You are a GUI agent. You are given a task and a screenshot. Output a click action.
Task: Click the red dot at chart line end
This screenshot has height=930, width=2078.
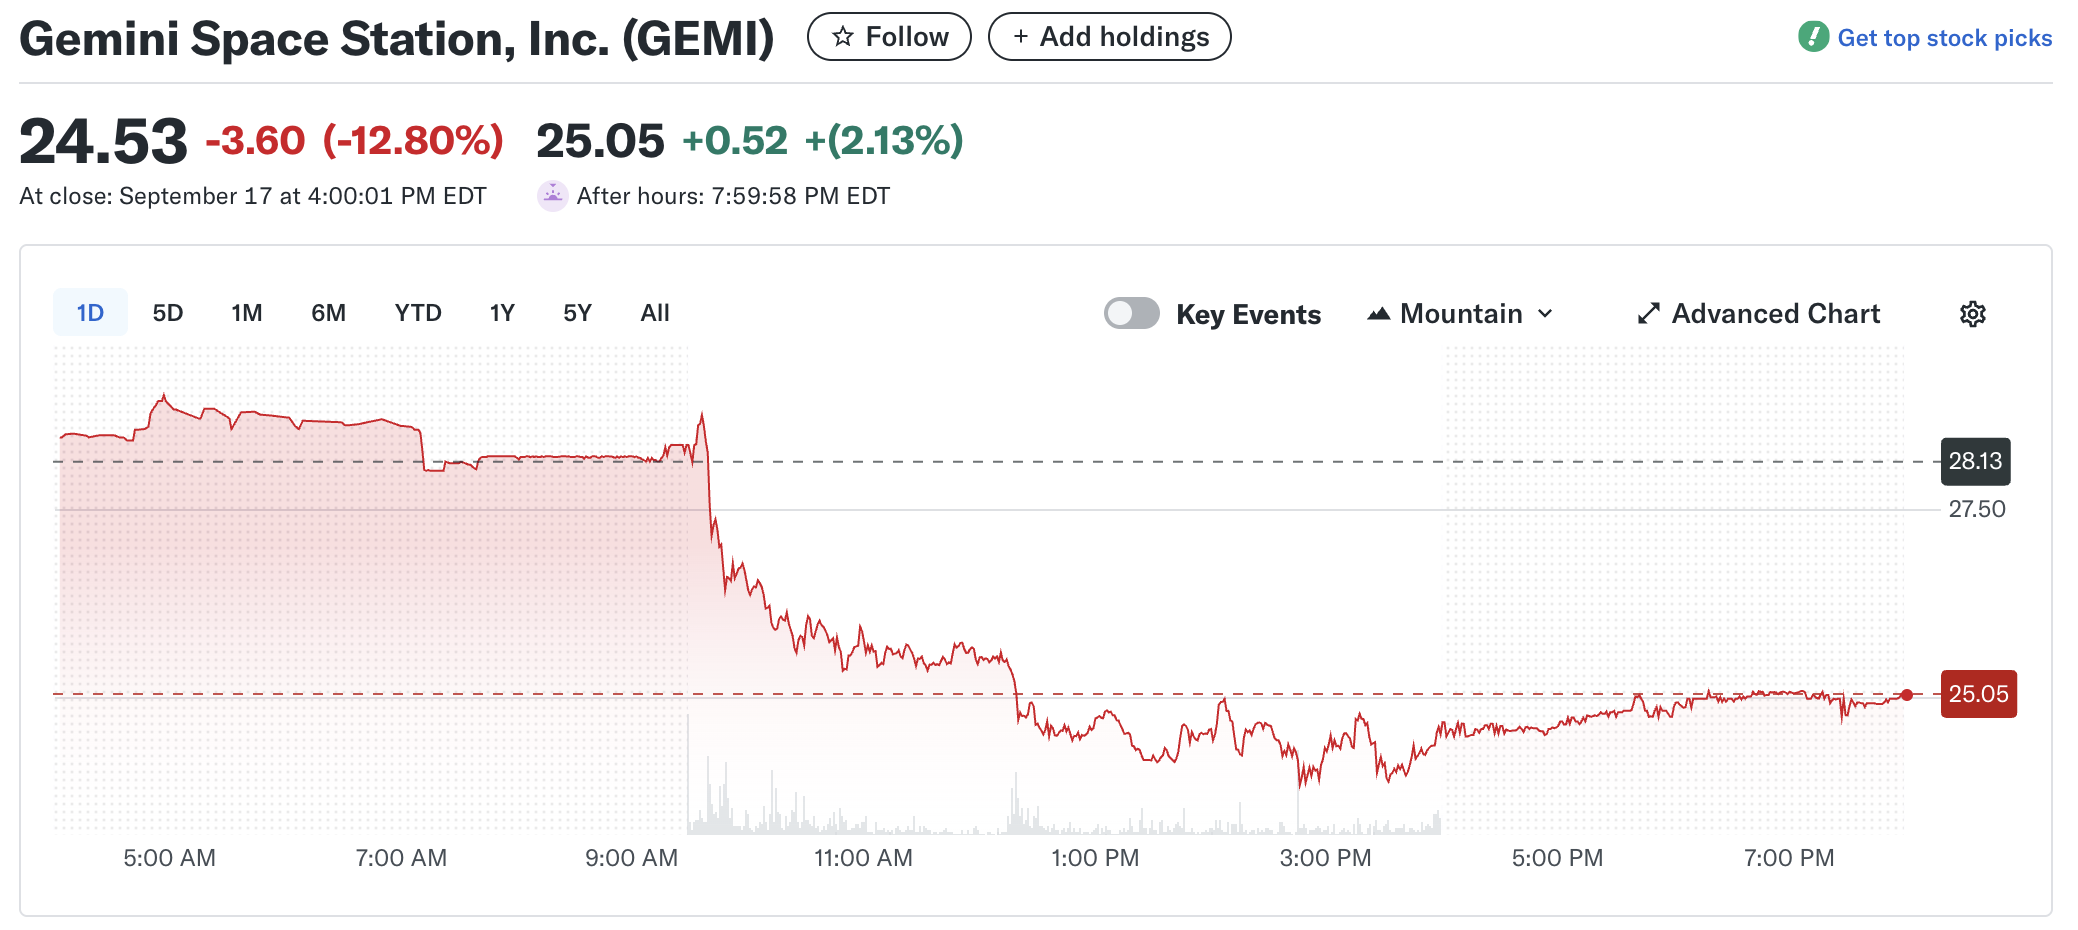tap(1907, 695)
